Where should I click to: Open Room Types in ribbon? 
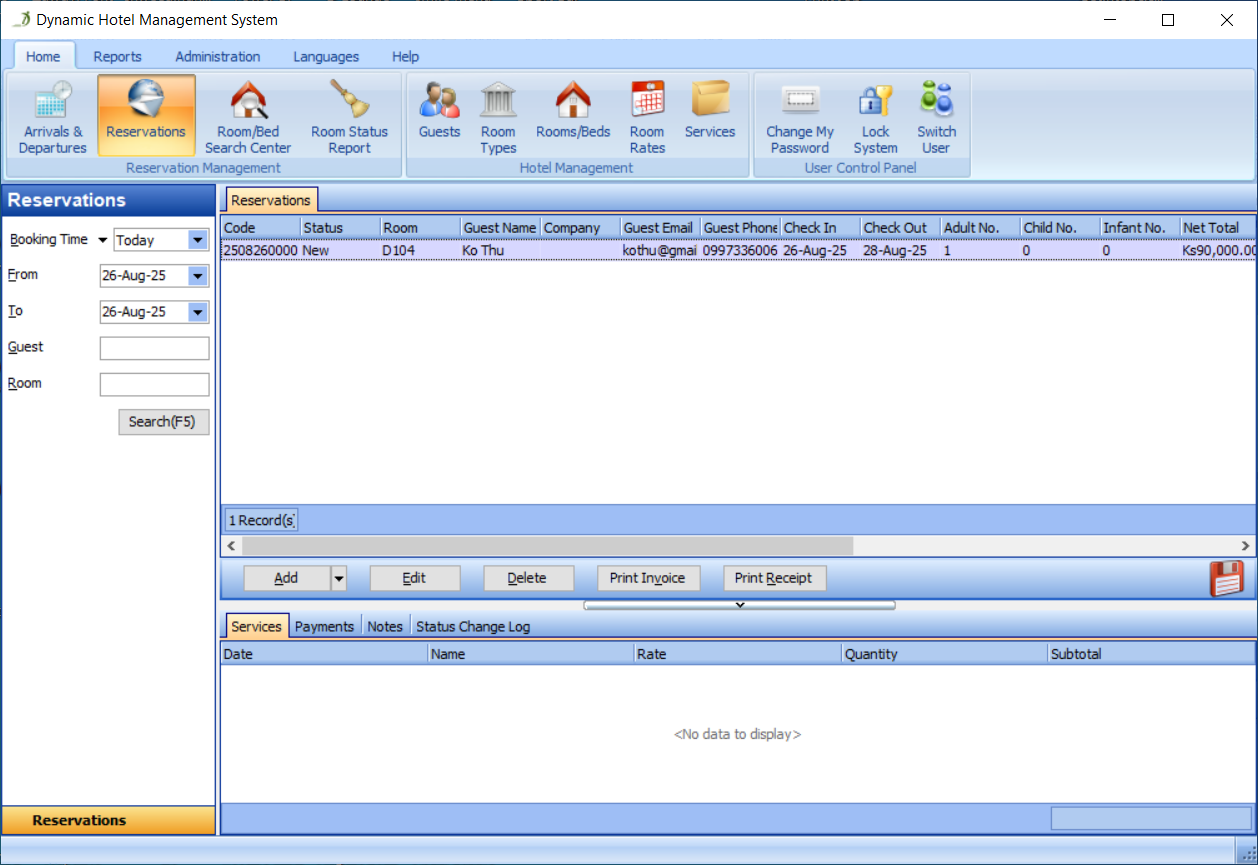(498, 116)
